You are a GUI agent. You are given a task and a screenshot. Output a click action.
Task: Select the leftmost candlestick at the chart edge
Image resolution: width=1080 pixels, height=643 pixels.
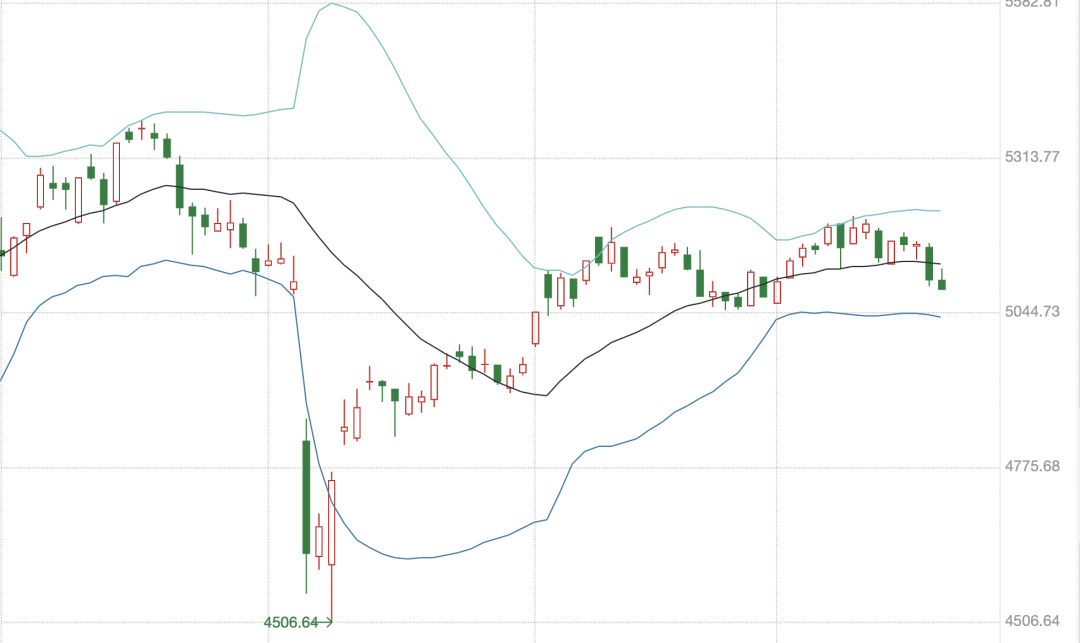pyautogui.click(x=2, y=253)
